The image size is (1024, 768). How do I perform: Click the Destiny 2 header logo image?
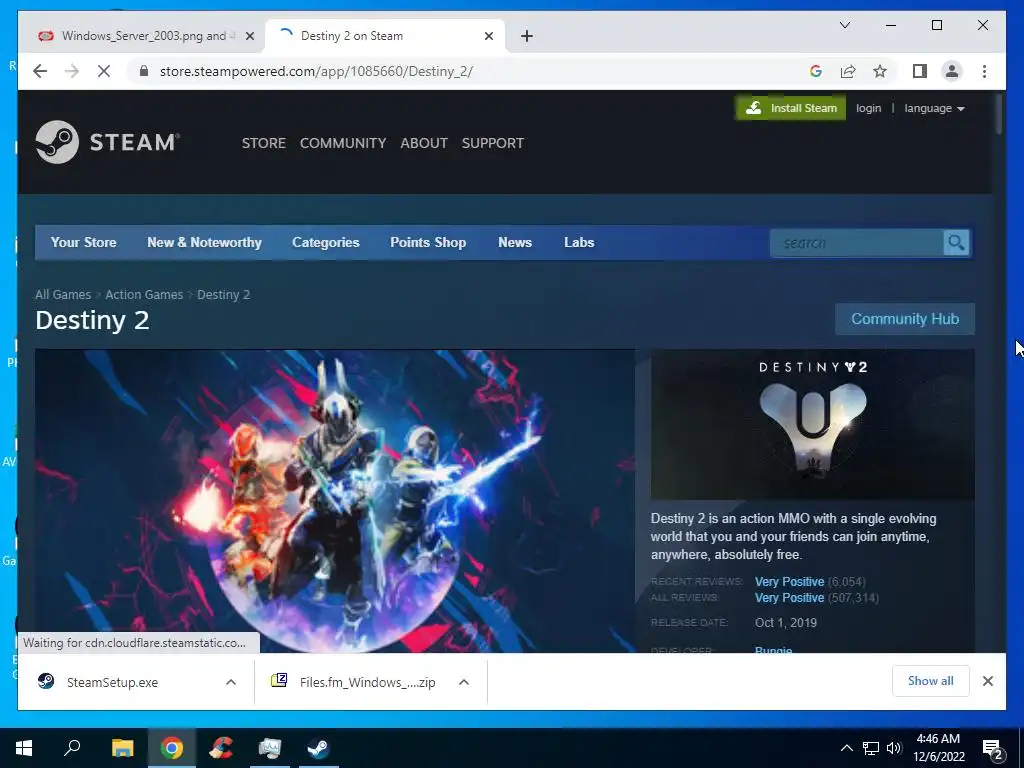[x=813, y=424]
